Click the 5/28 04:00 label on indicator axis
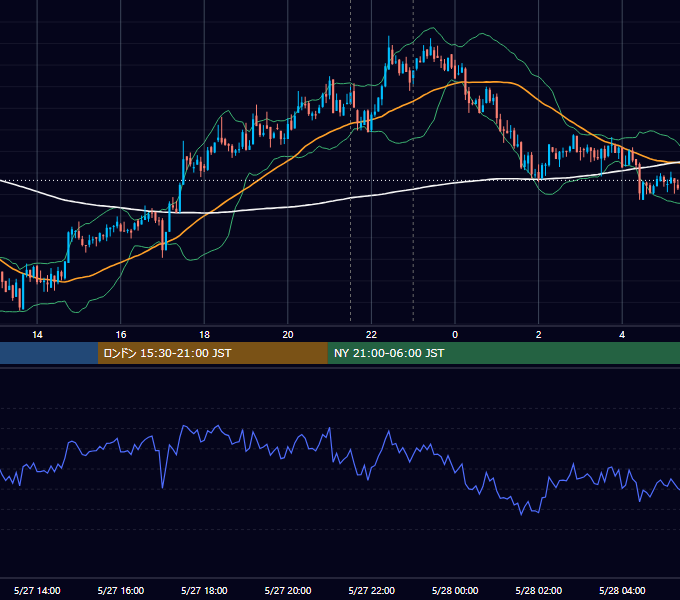This screenshot has width=680, height=600. click(x=622, y=590)
